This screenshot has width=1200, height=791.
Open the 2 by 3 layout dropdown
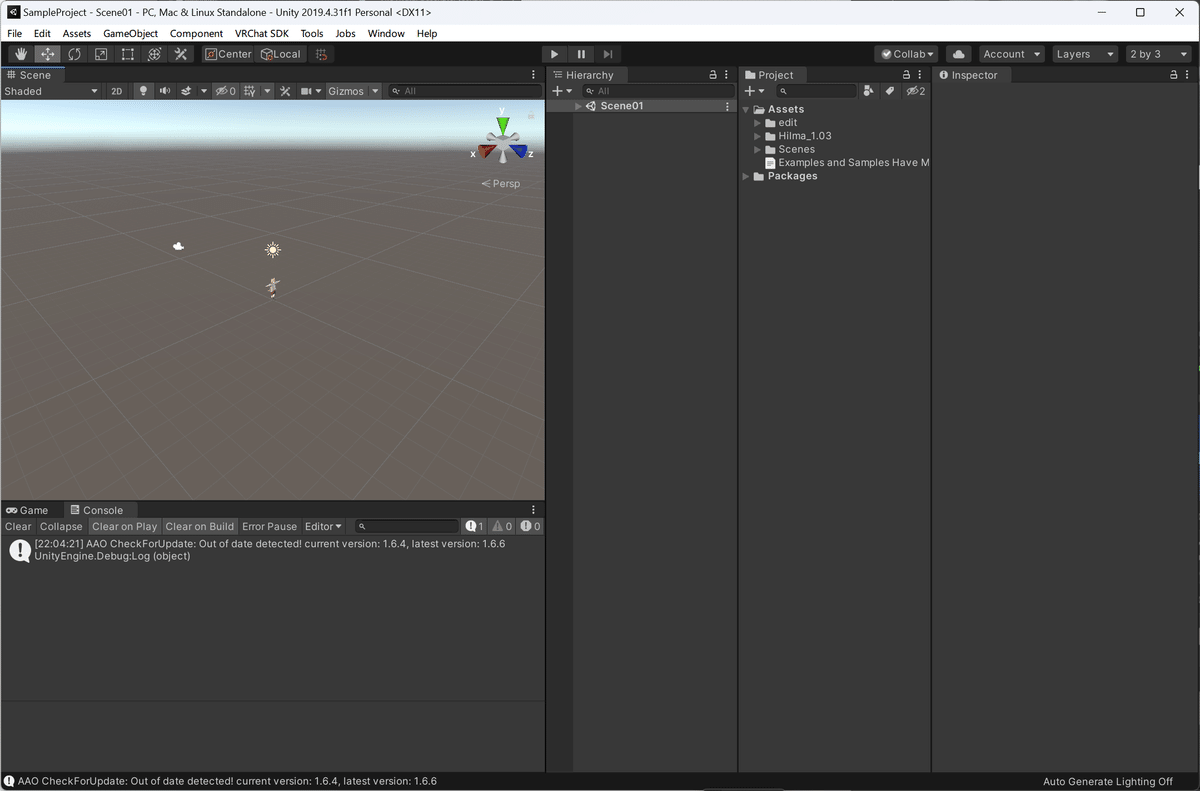(x=1158, y=54)
